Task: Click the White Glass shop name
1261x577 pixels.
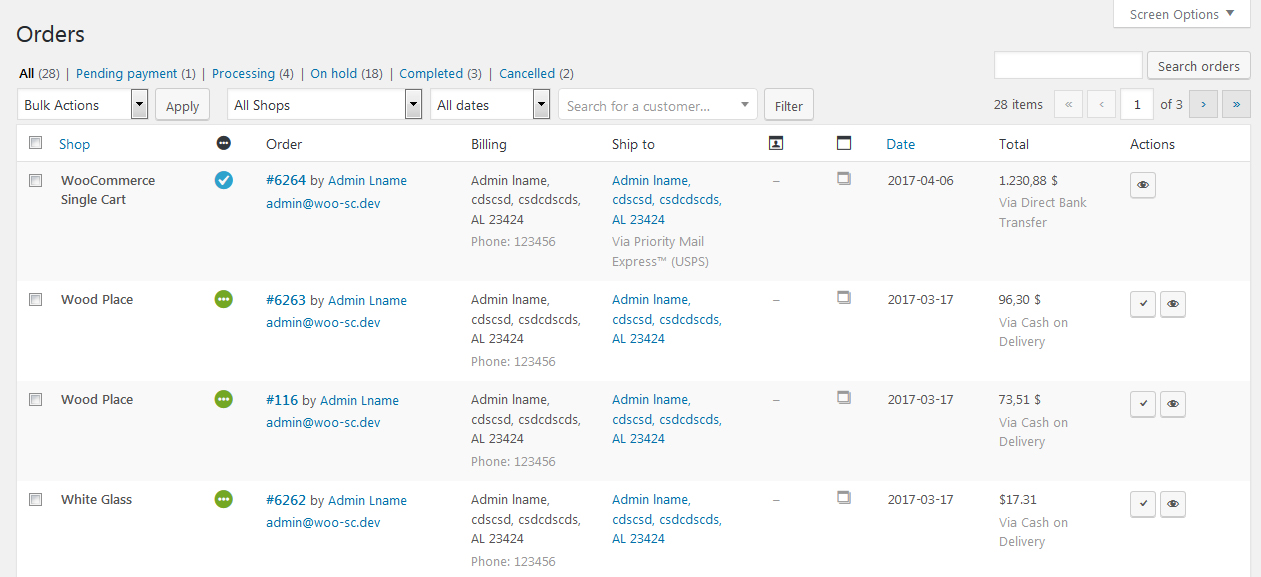Action: click(x=96, y=500)
